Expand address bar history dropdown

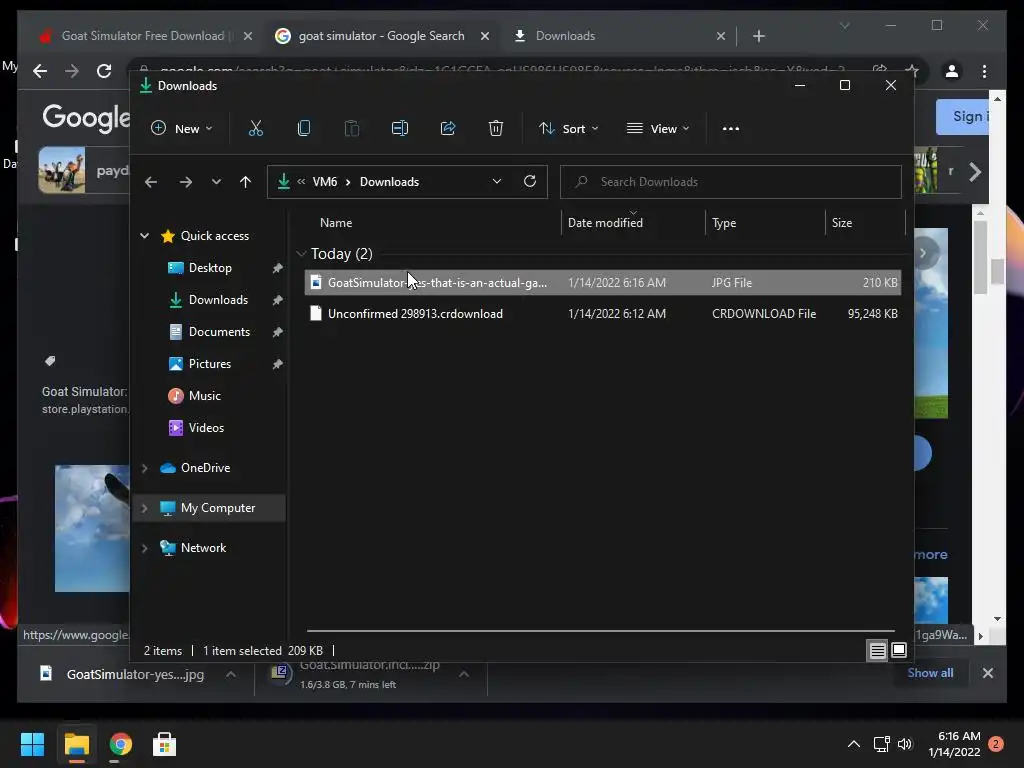(497, 182)
